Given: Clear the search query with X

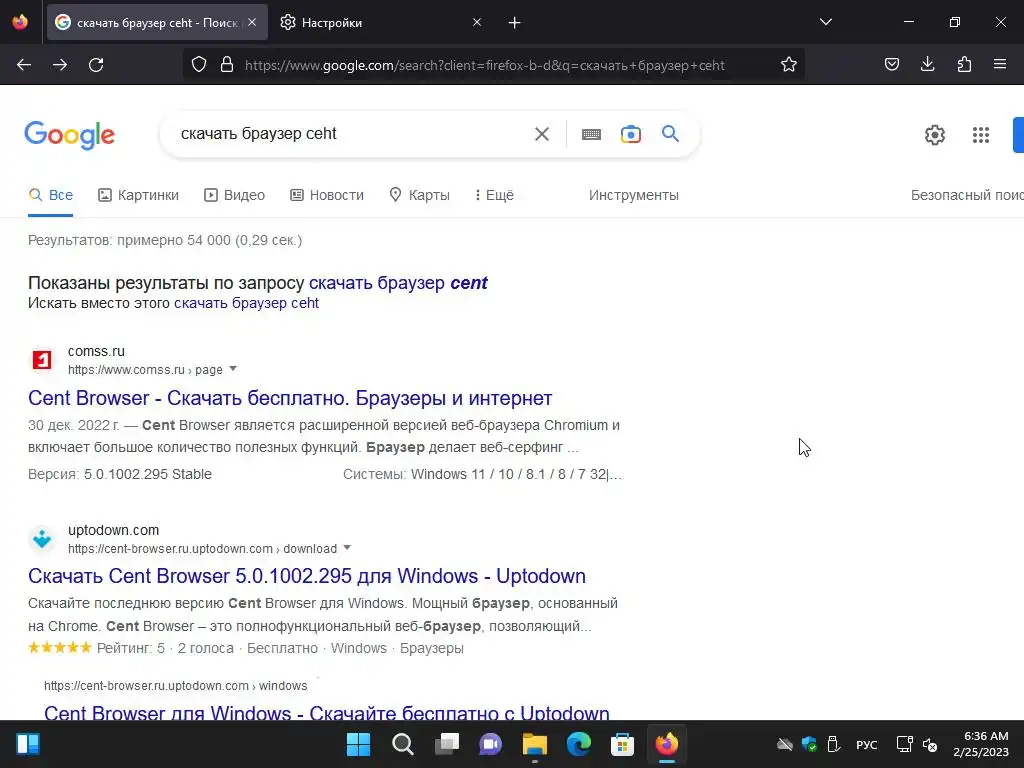Looking at the screenshot, I should coord(541,134).
